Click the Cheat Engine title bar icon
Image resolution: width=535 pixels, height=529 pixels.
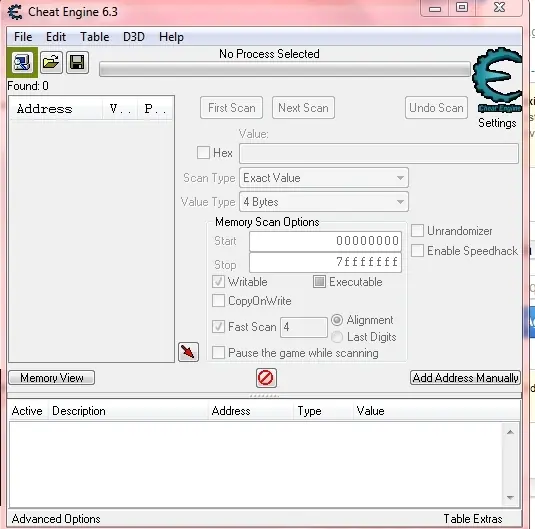click(x=15, y=12)
